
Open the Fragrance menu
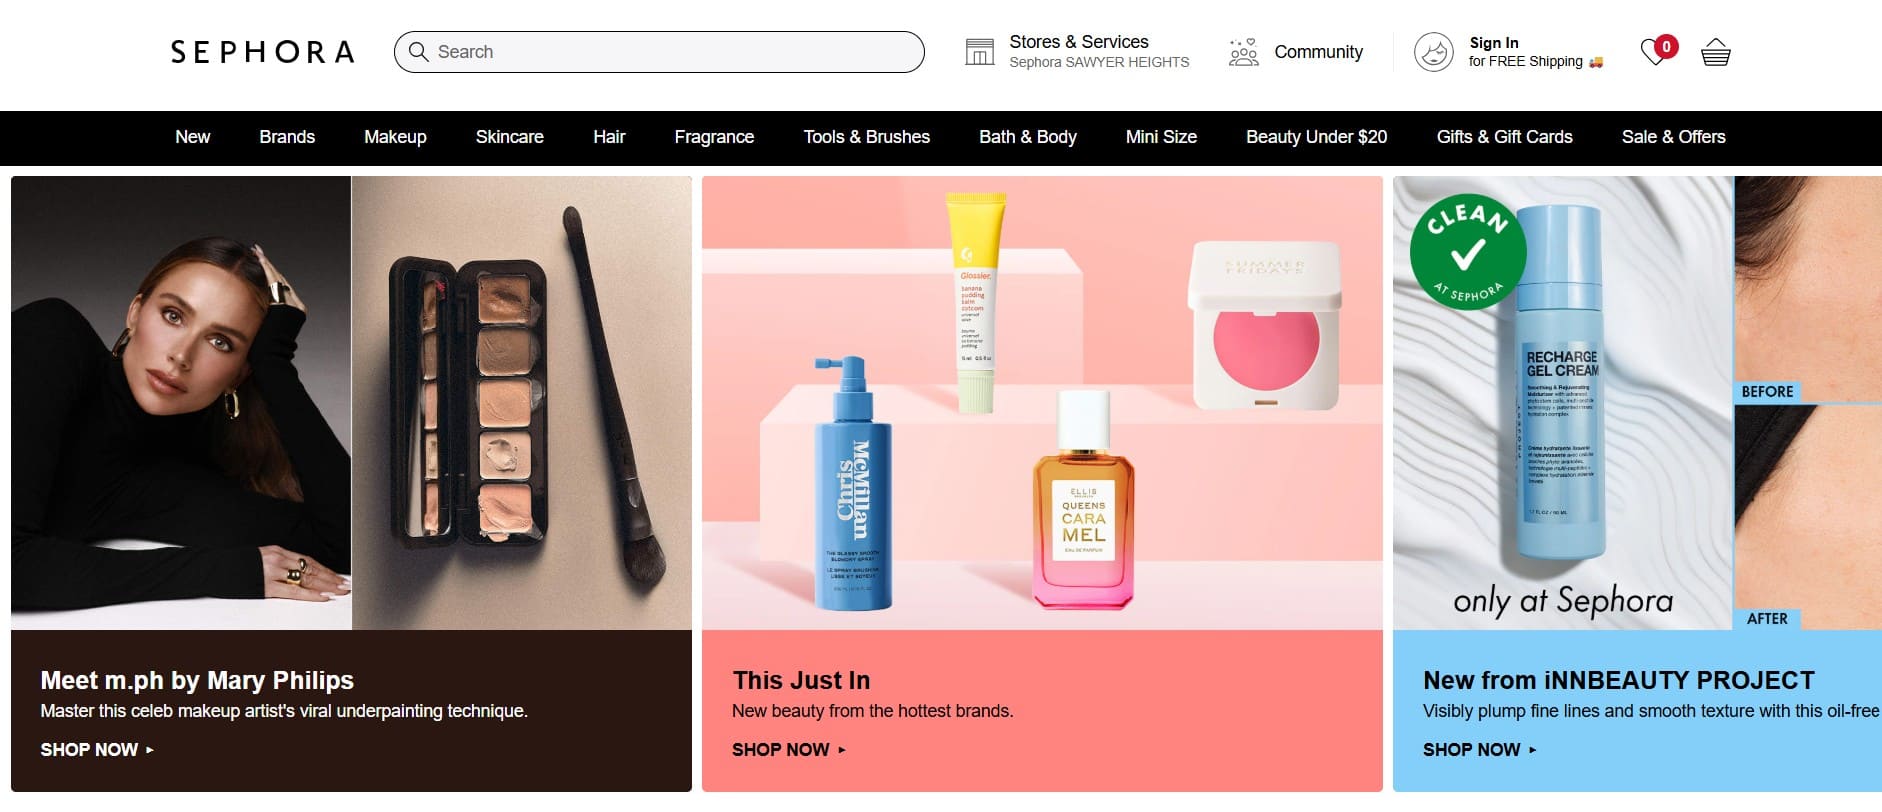[x=714, y=137]
